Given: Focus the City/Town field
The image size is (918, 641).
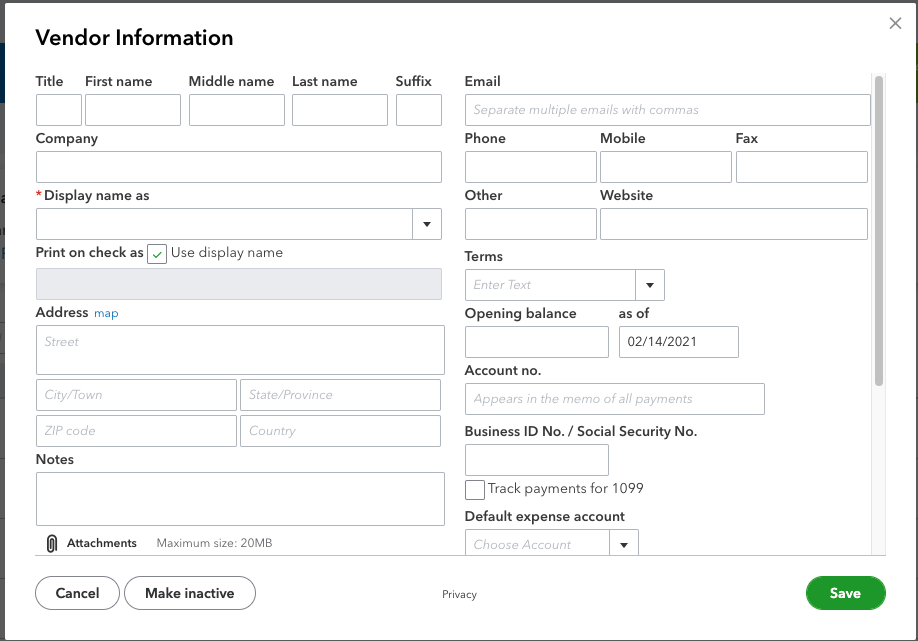Looking at the screenshot, I should (136, 395).
